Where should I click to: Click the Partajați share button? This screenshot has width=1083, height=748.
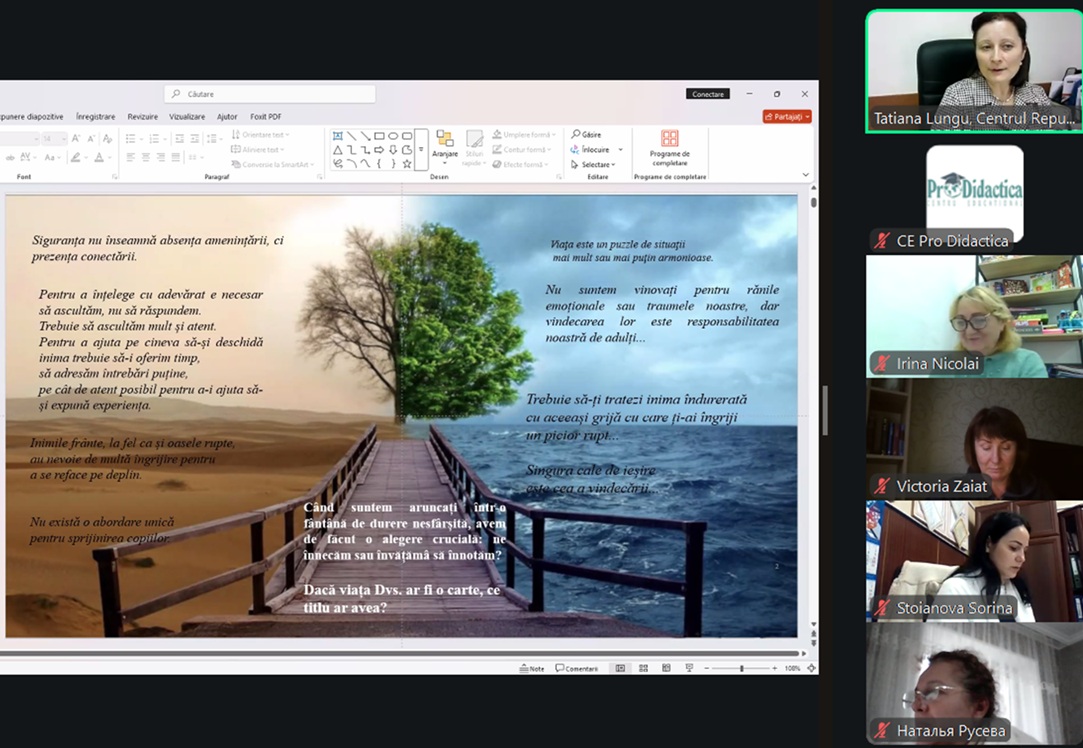coord(787,117)
